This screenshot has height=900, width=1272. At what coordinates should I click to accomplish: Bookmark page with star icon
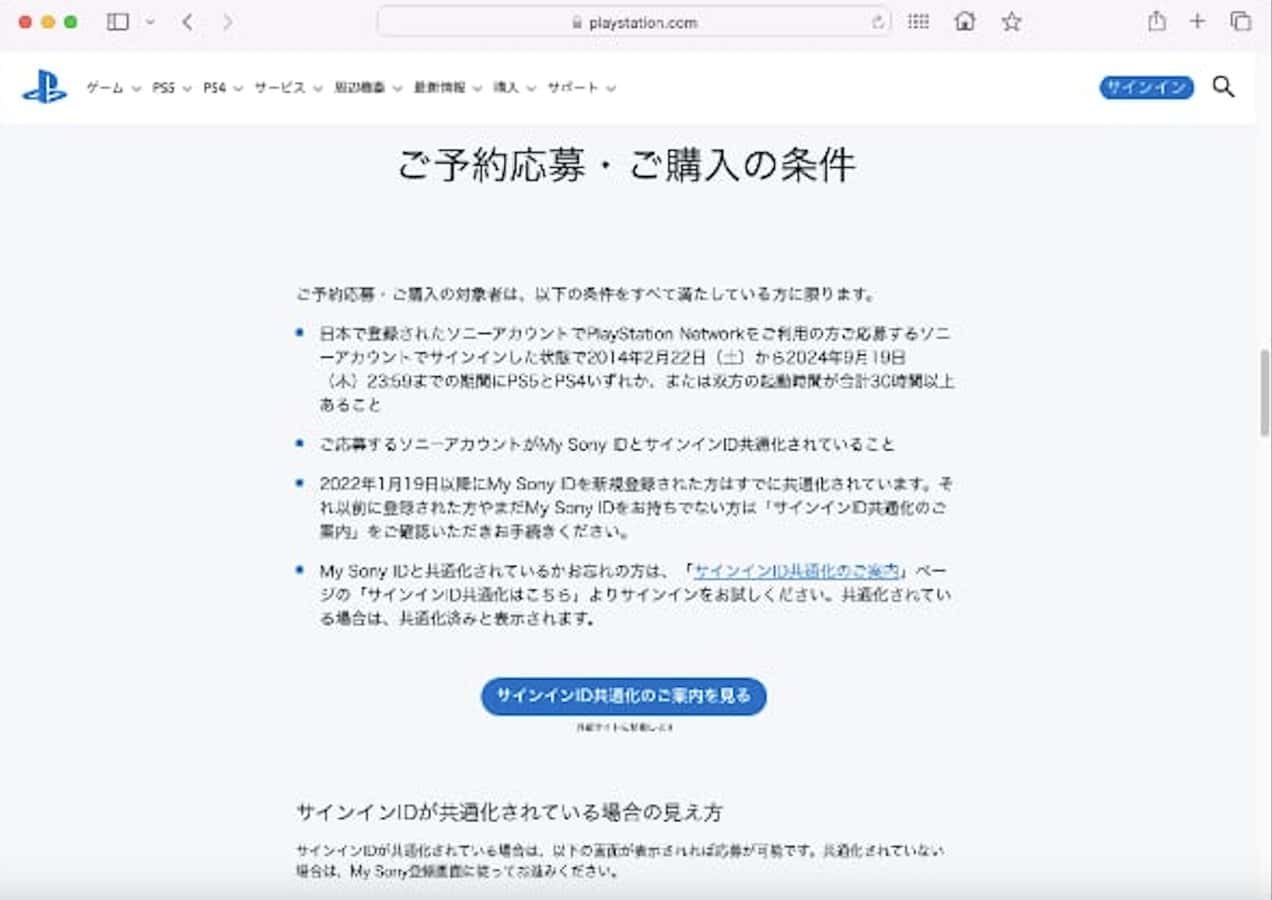(1011, 22)
